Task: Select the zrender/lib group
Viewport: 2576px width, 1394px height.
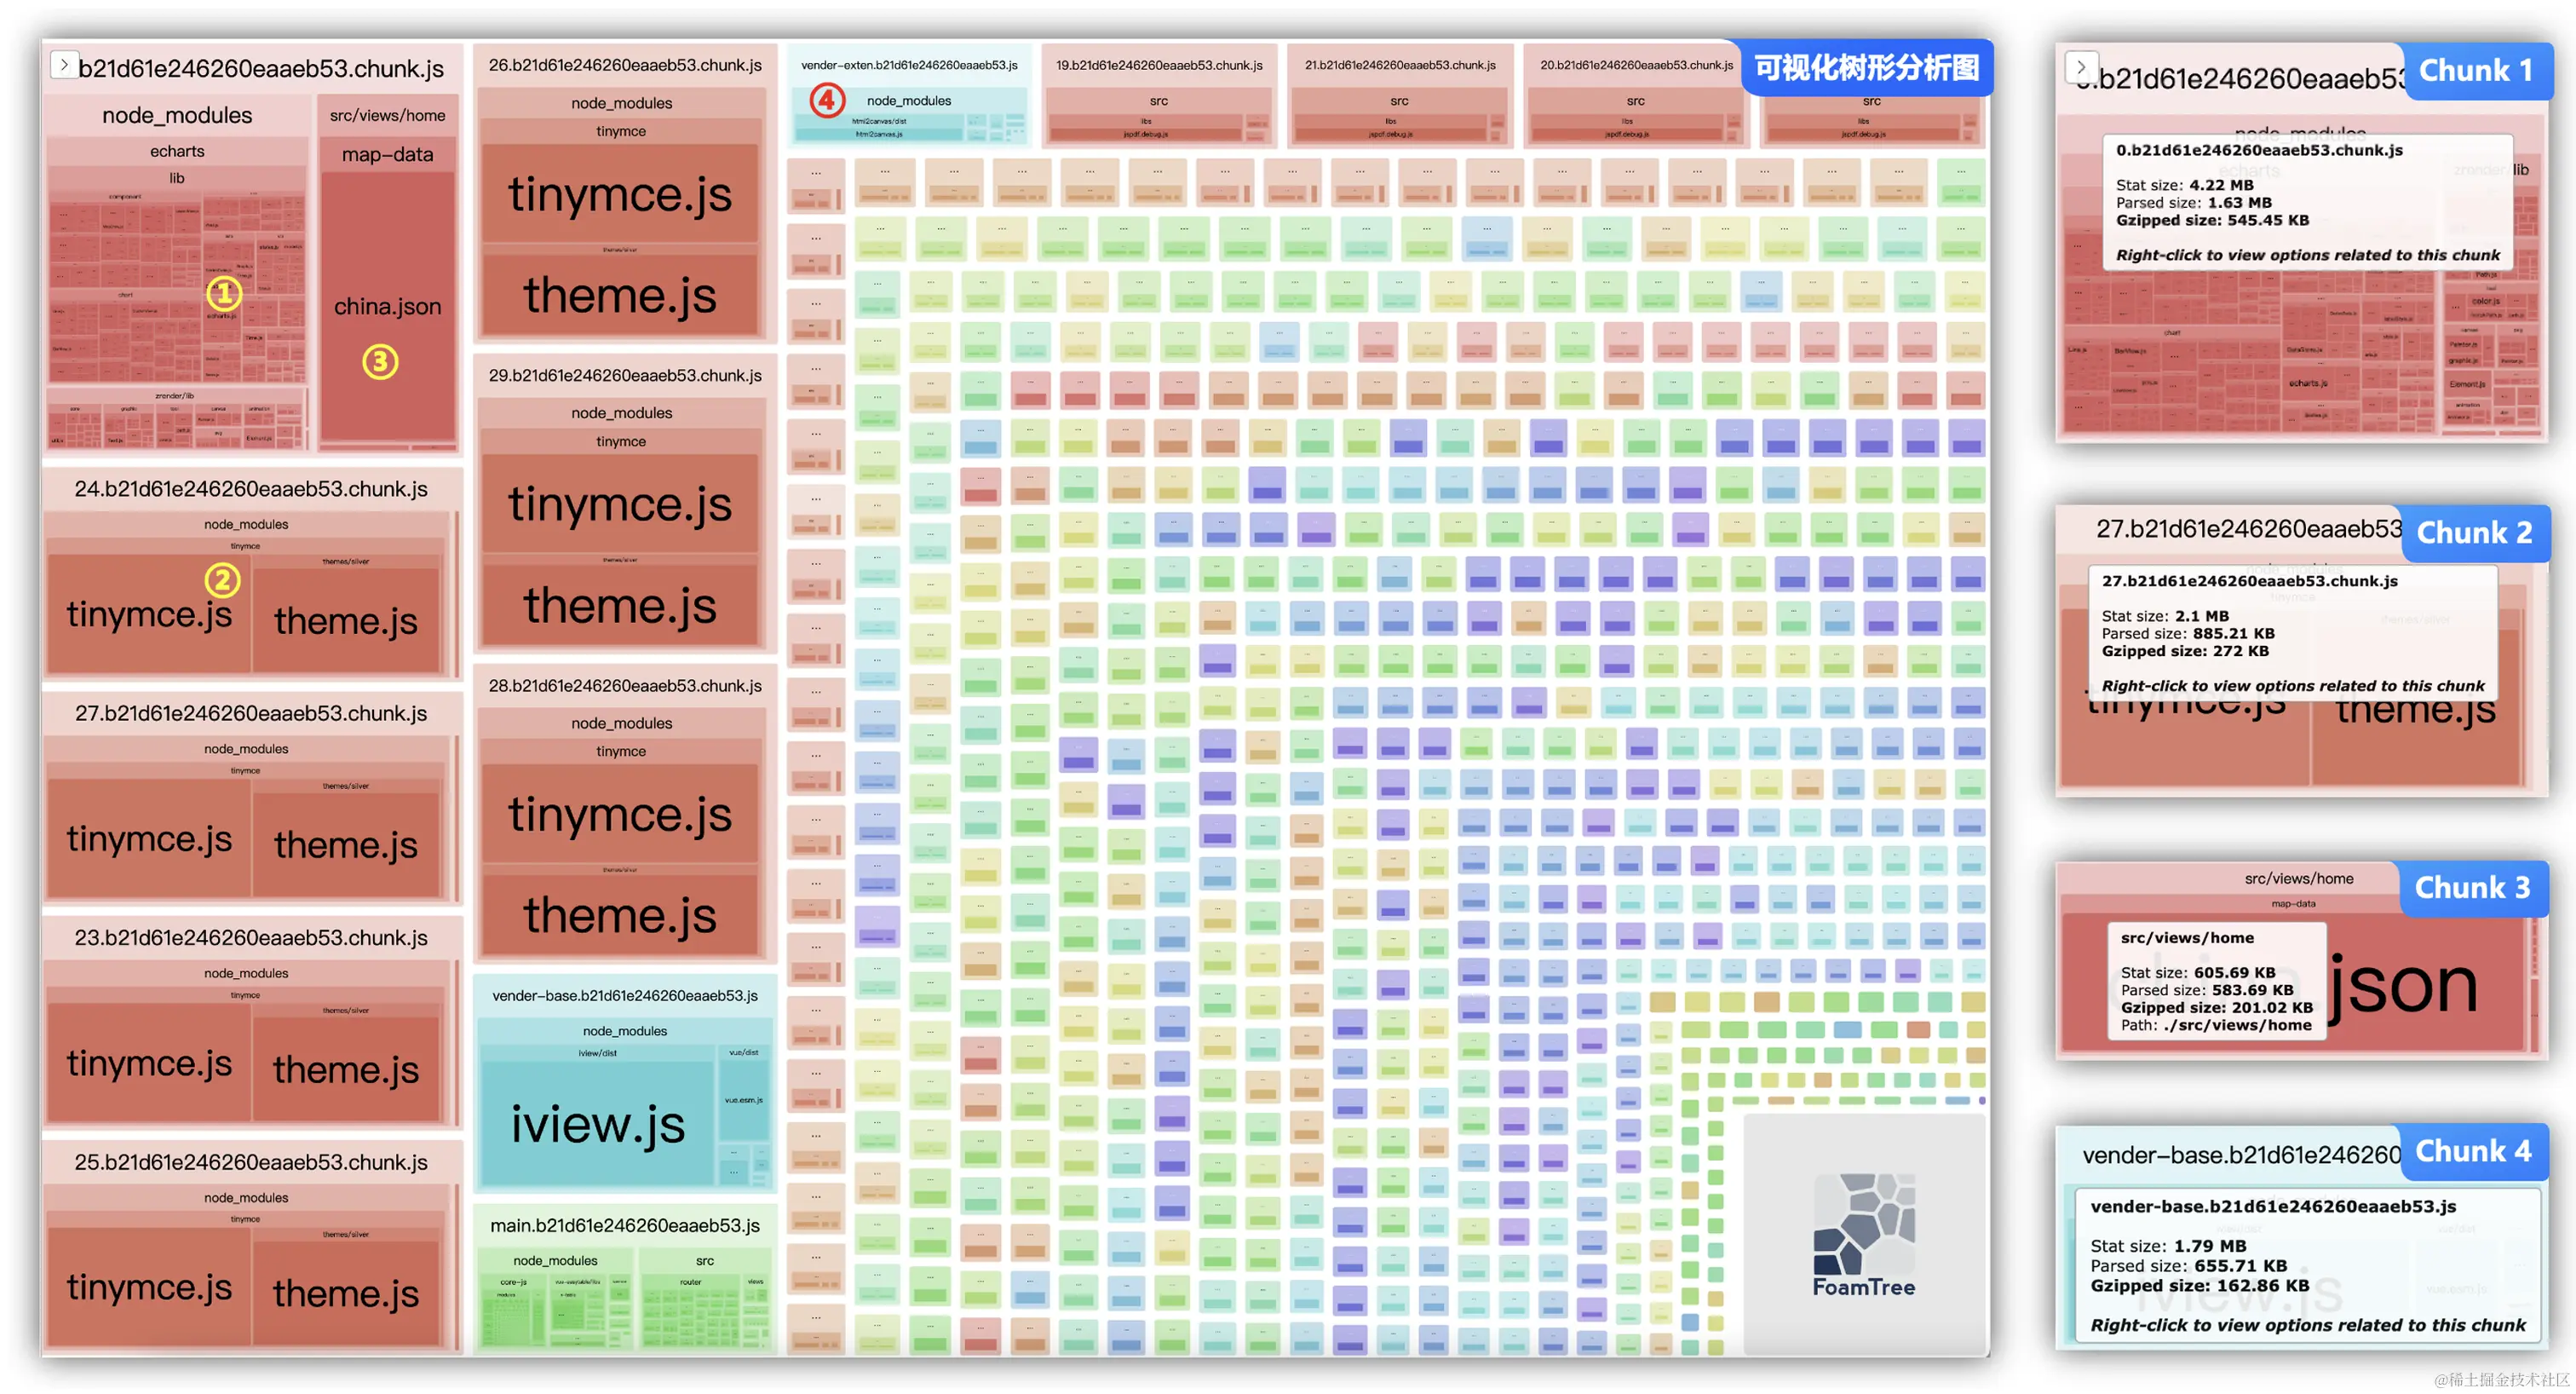Action: click(x=175, y=396)
